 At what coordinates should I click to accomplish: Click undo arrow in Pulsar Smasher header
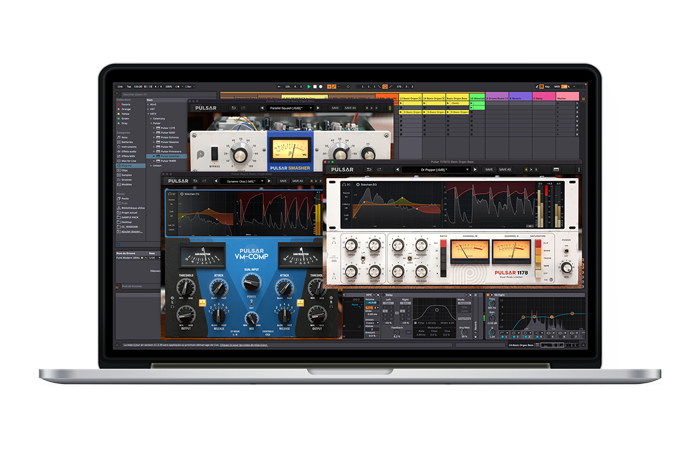[x=233, y=108]
